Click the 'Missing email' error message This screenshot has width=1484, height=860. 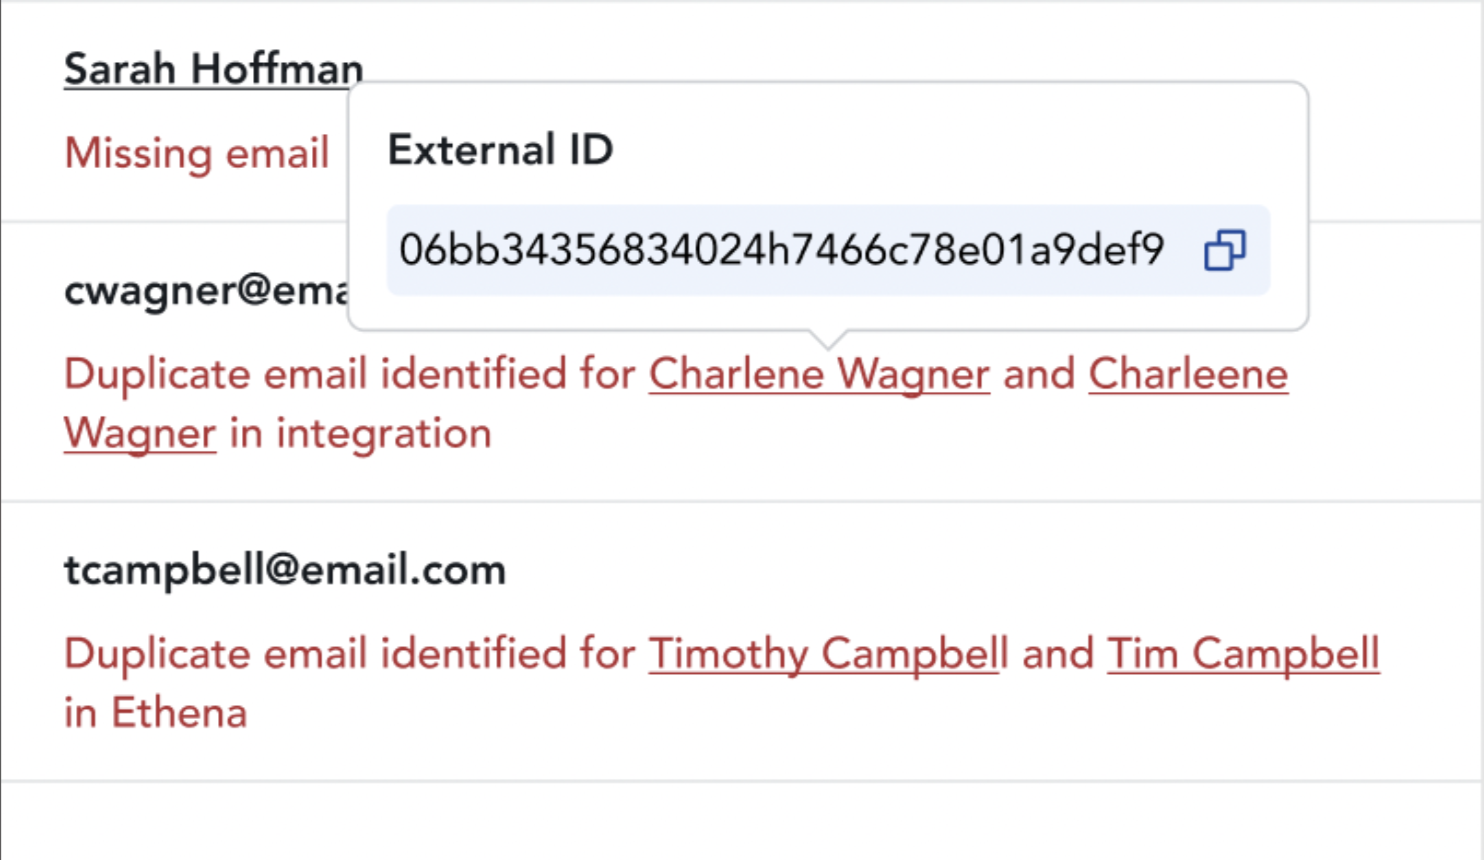tap(196, 153)
